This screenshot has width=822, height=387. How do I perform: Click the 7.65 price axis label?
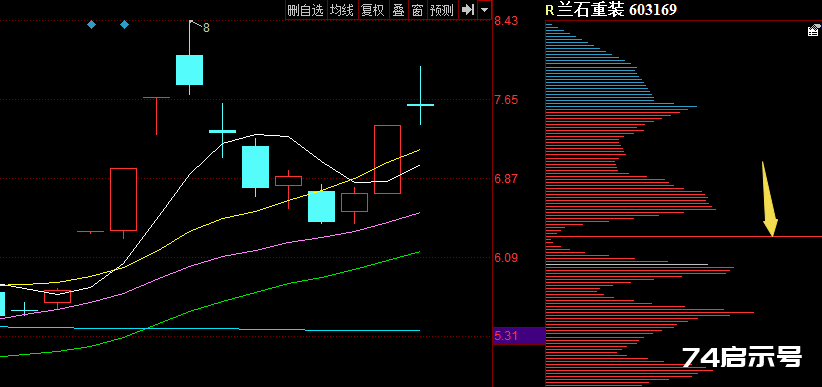pyautogui.click(x=506, y=100)
